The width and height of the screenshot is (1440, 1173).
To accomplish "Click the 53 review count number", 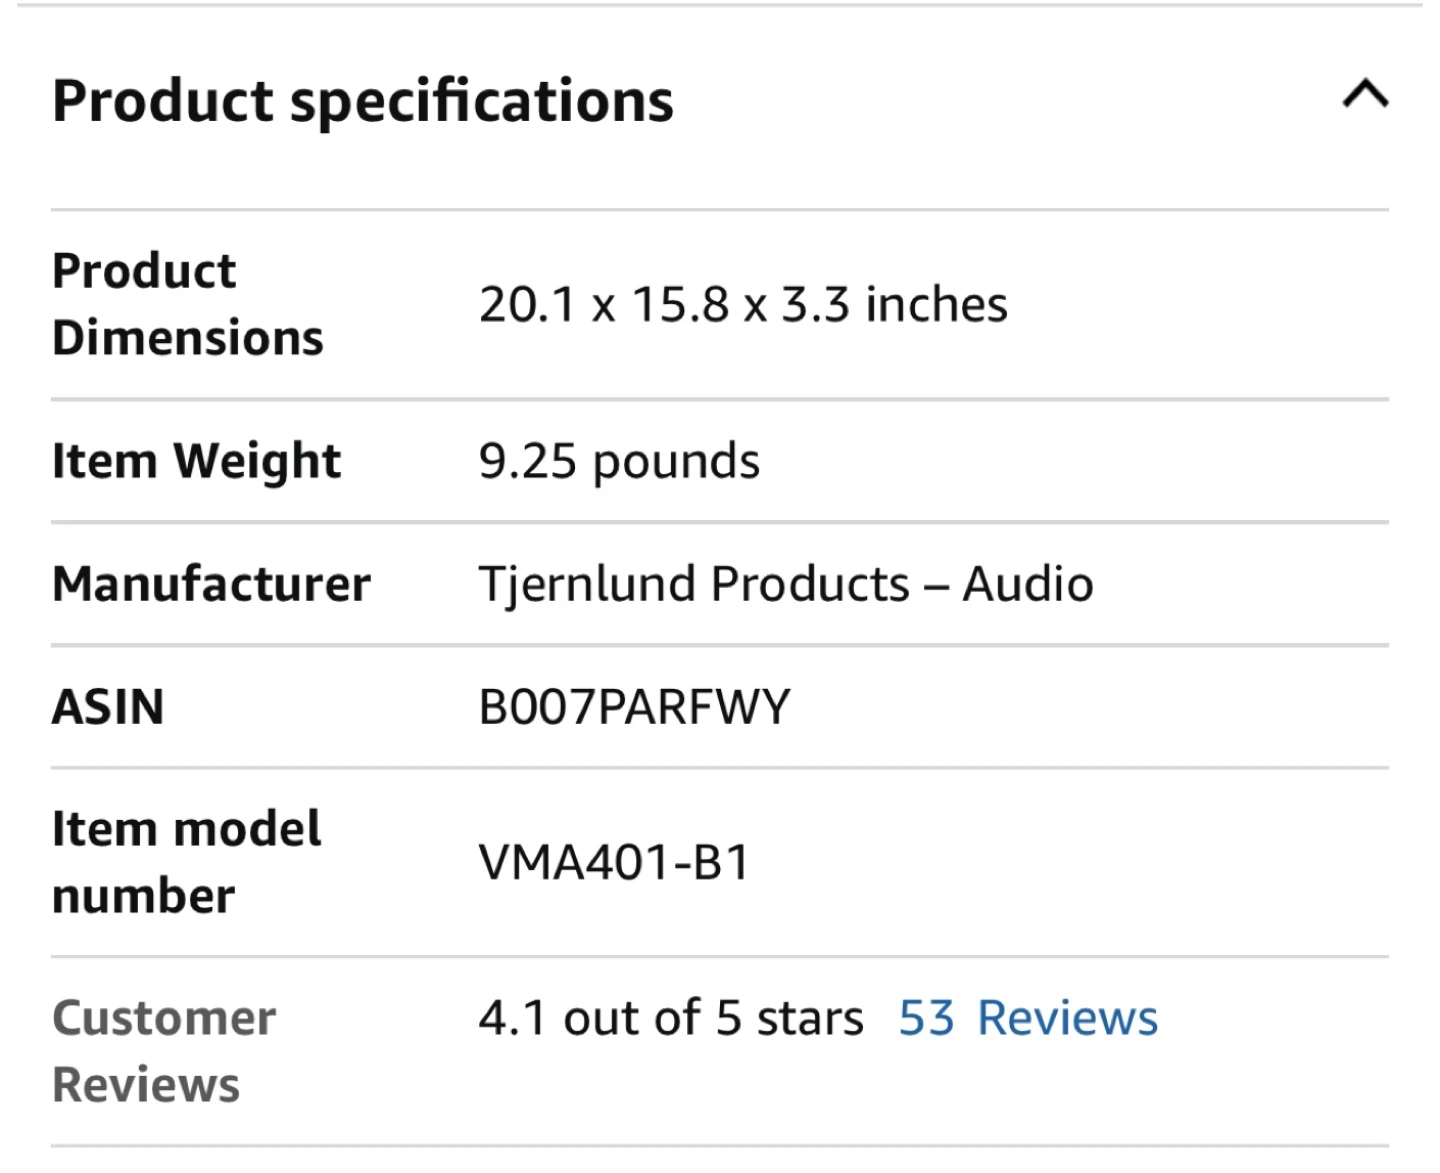I will click(x=926, y=1018).
